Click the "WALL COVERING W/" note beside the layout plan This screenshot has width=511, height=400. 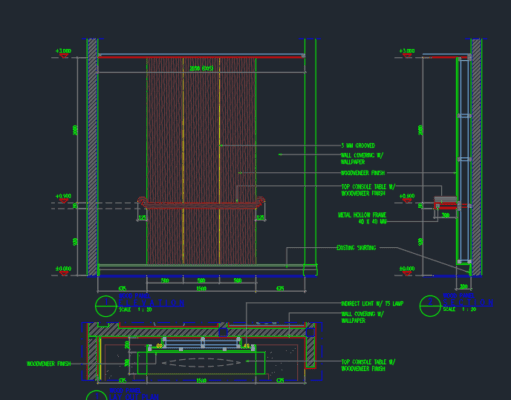tap(362, 314)
